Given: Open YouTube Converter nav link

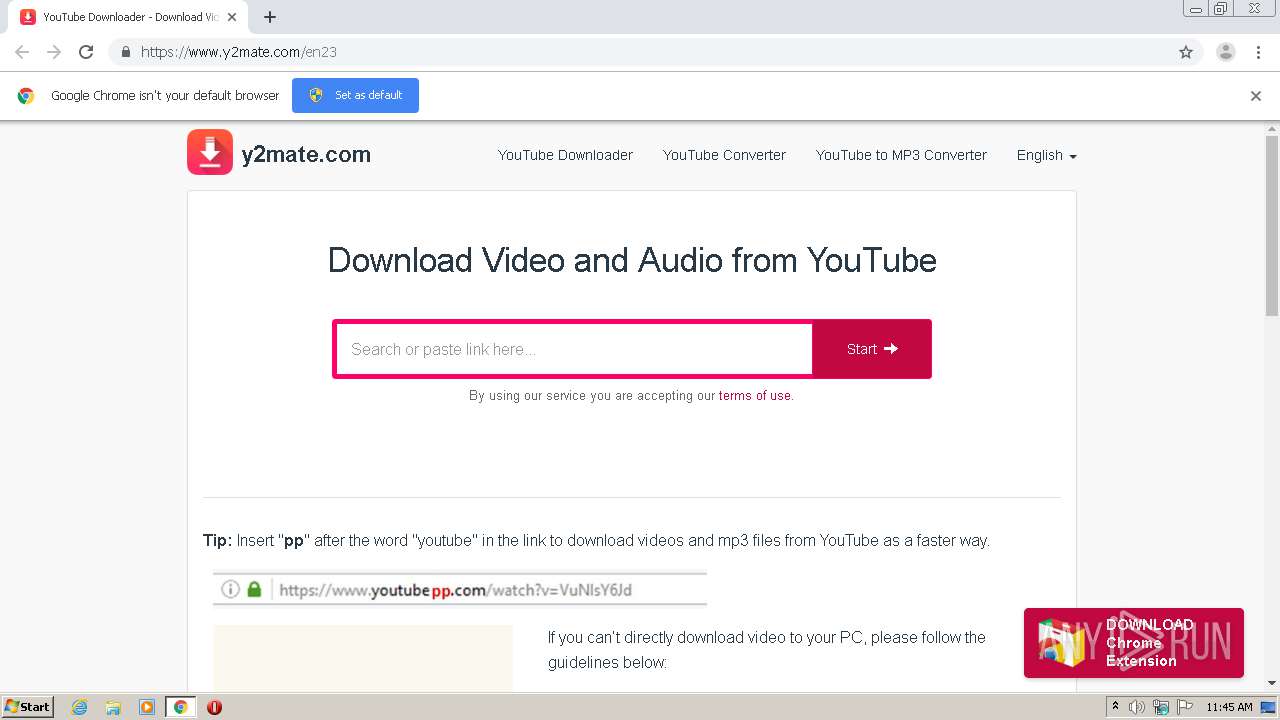Looking at the screenshot, I should click(724, 155).
